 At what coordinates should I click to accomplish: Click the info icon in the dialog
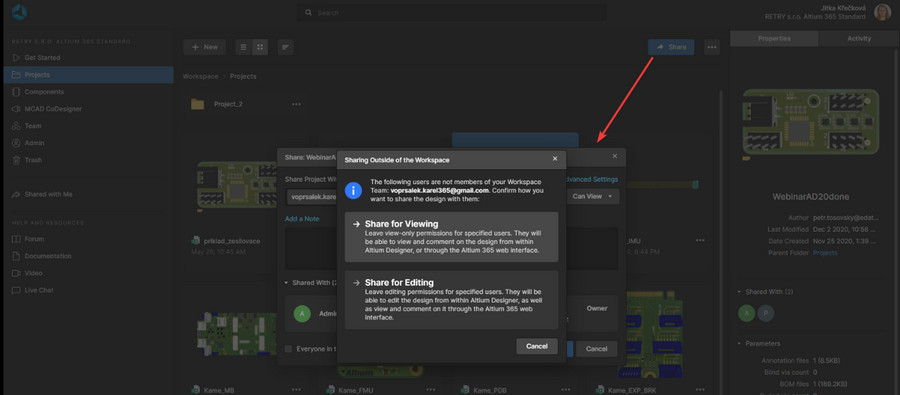[x=354, y=191]
